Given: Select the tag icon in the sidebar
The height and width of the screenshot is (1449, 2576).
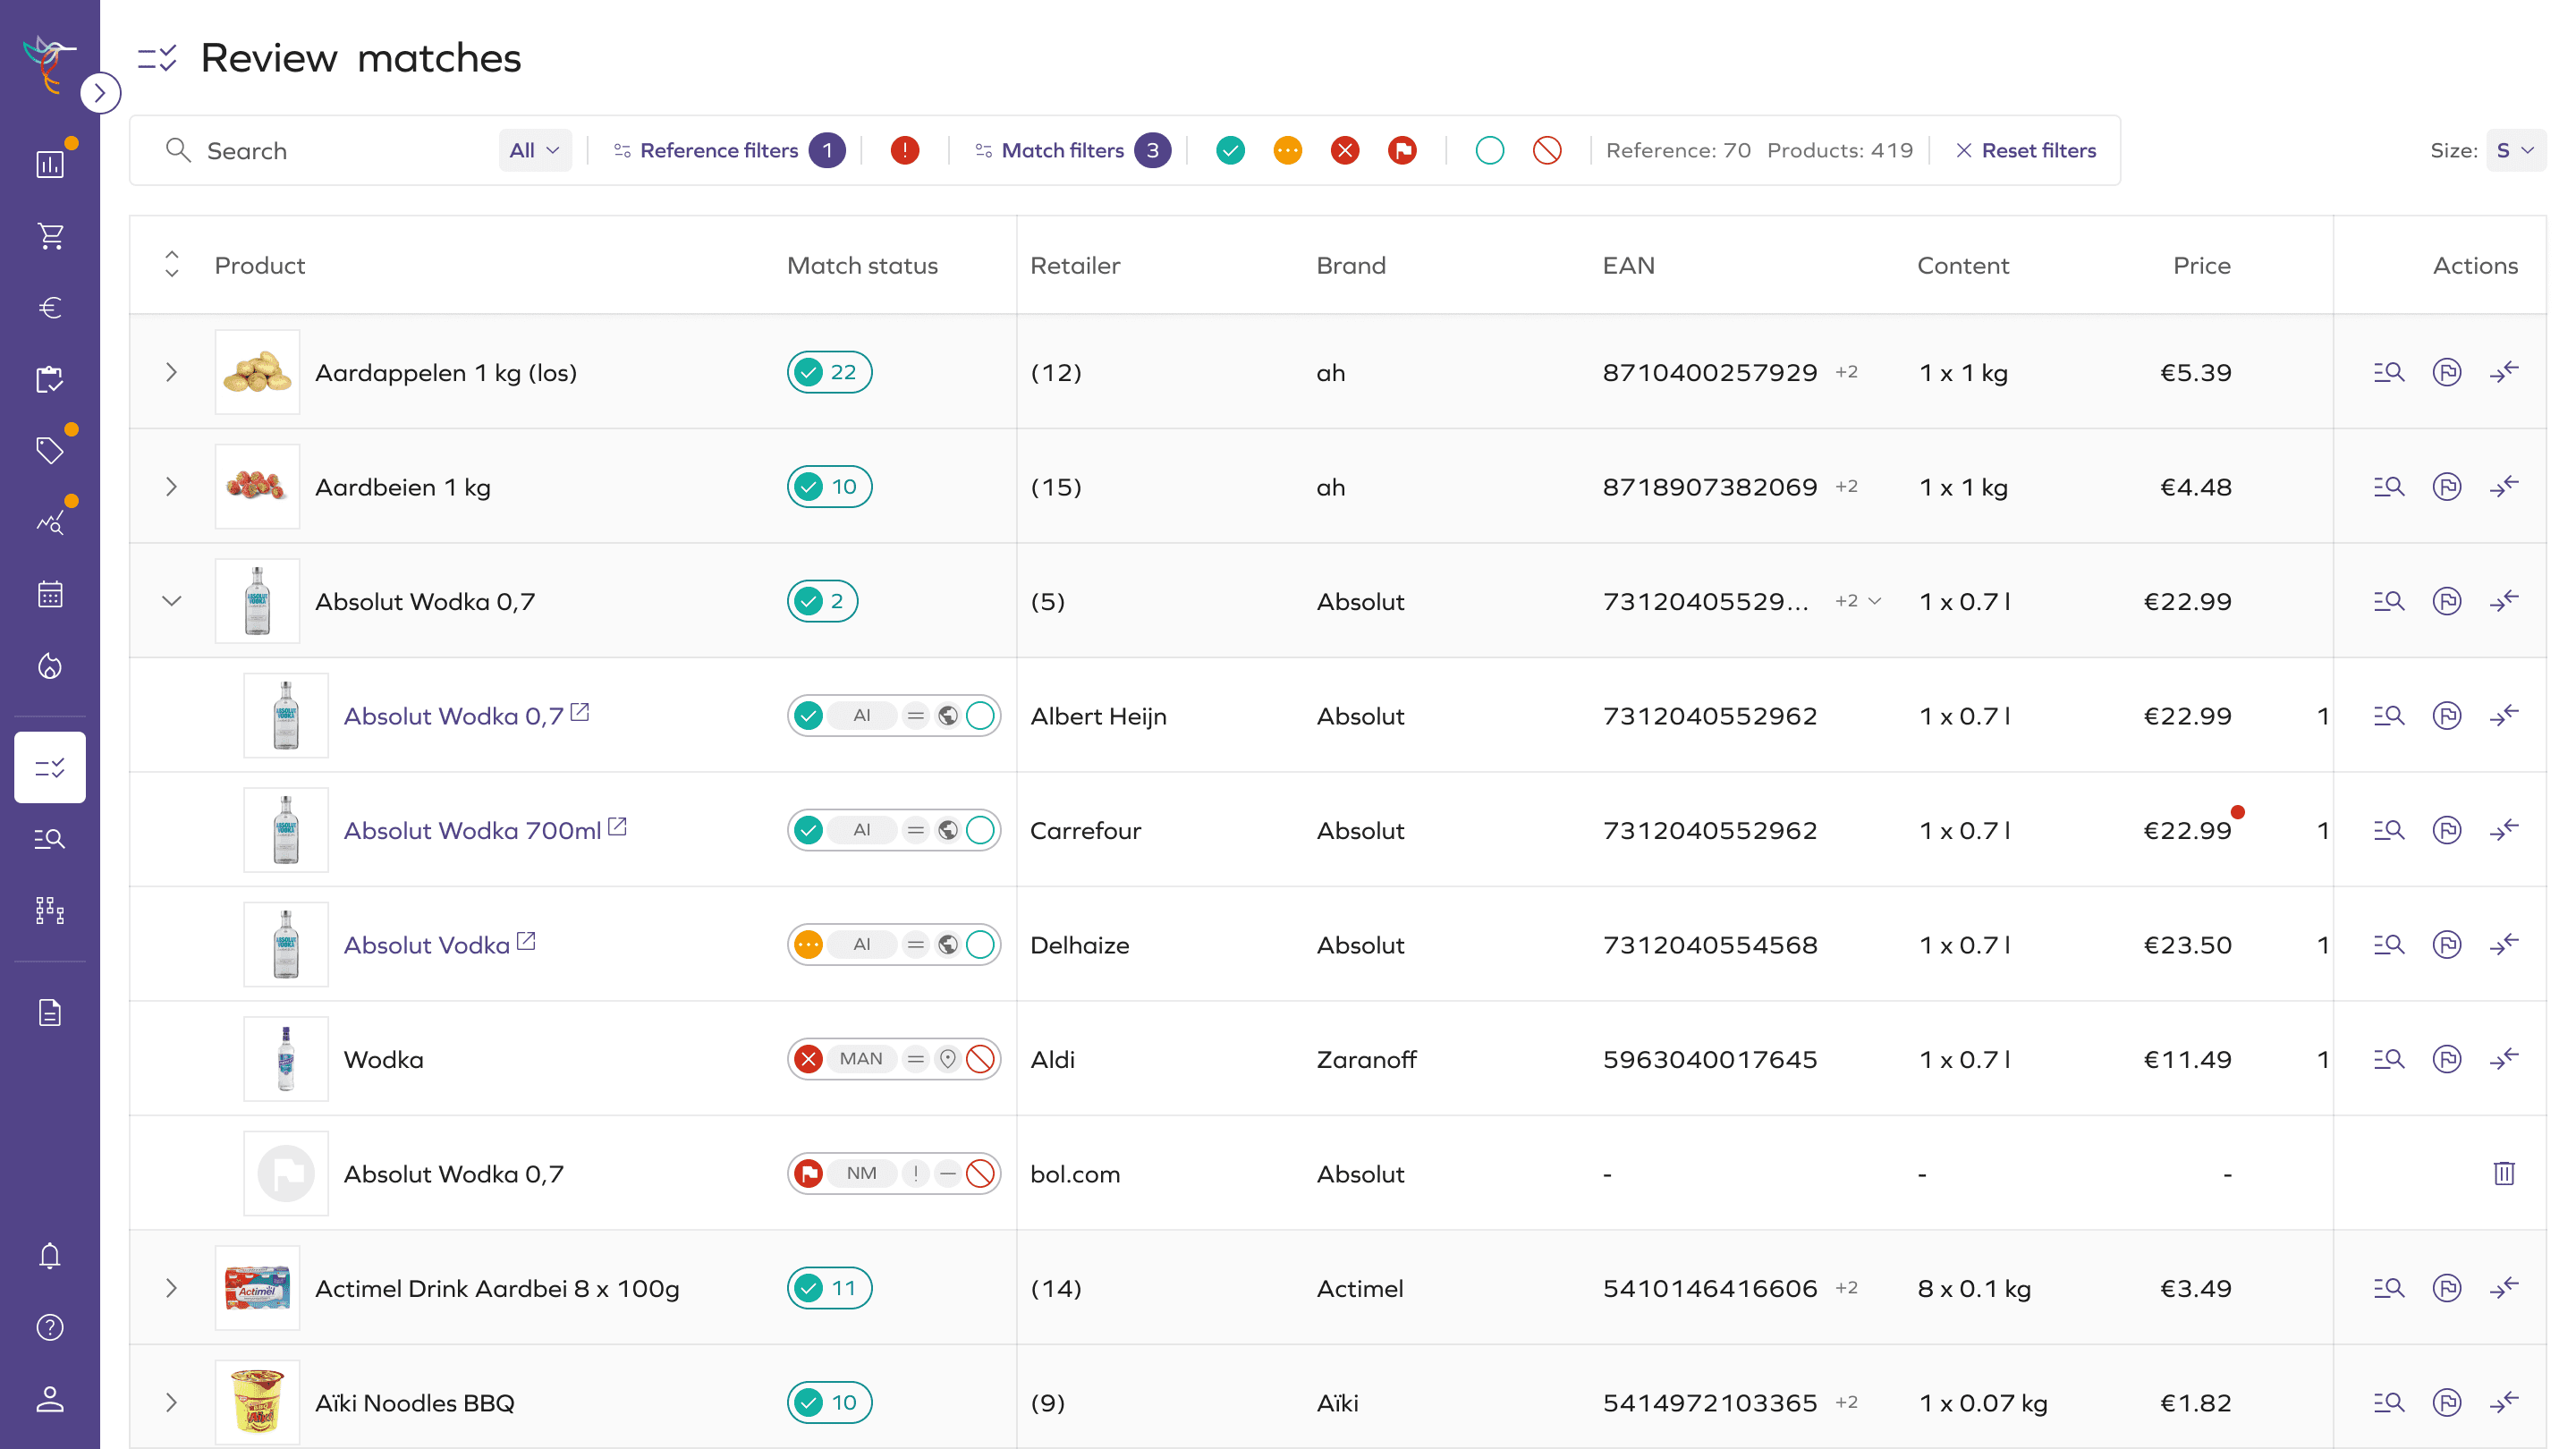Looking at the screenshot, I should click(49, 450).
